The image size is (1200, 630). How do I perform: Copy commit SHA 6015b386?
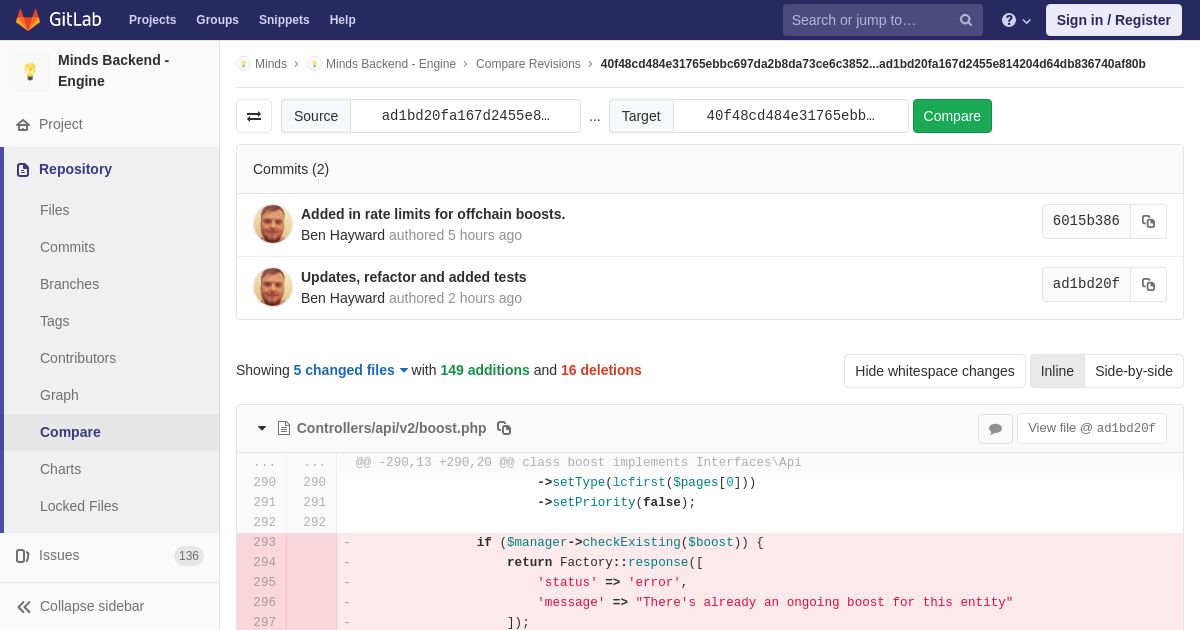pyautogui.click(x=1148, y=221)
